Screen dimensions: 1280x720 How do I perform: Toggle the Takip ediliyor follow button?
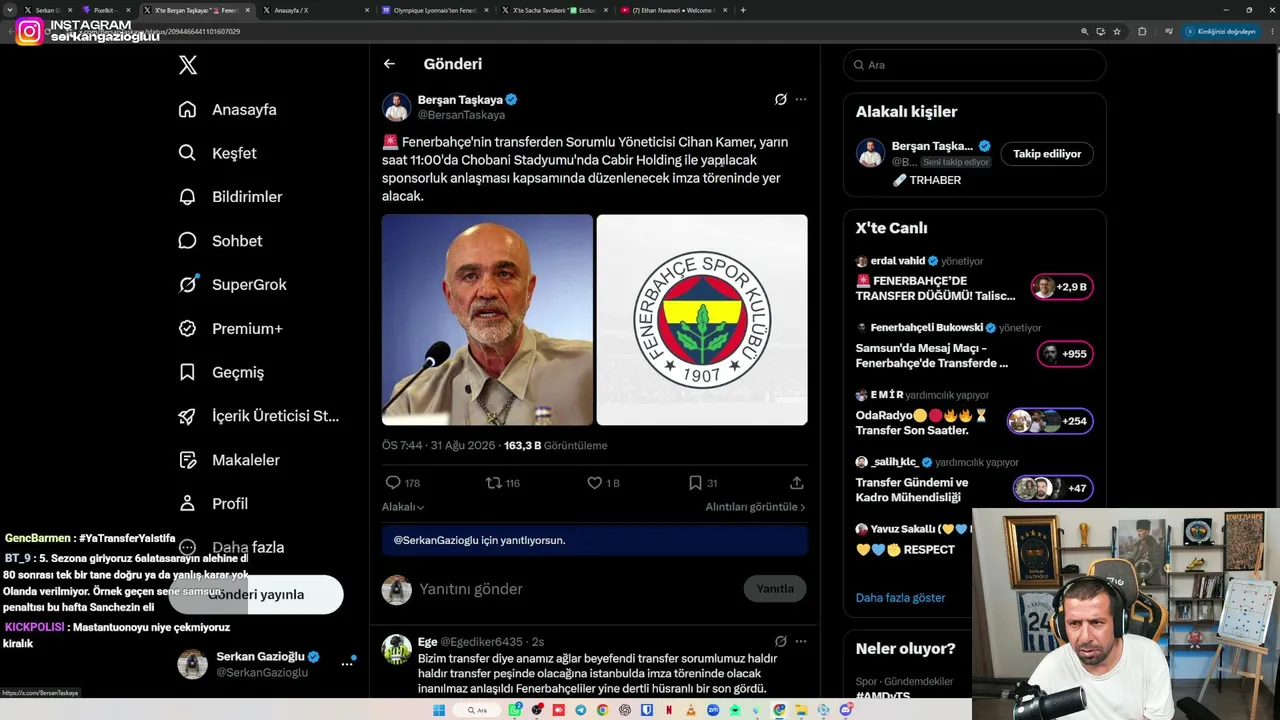click(1047, 154)
